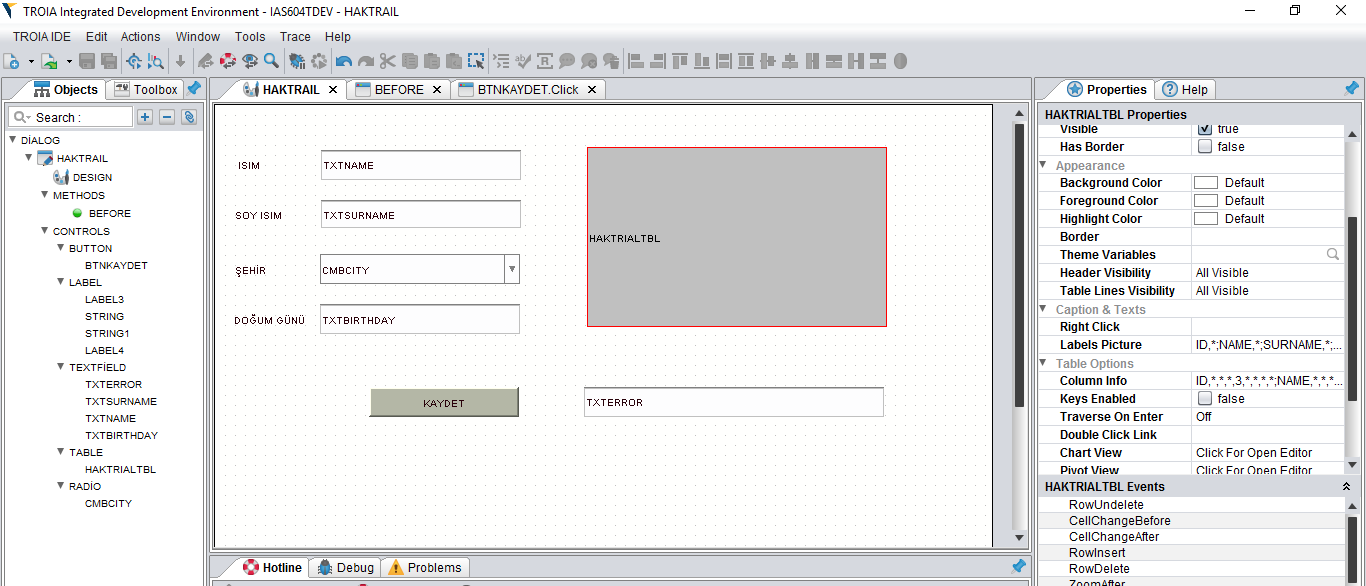Image resolution: width=1366 pixels, height=586 pixels.
Task: Click the magnifier search icon in toolbar
Action: [271, 61]
